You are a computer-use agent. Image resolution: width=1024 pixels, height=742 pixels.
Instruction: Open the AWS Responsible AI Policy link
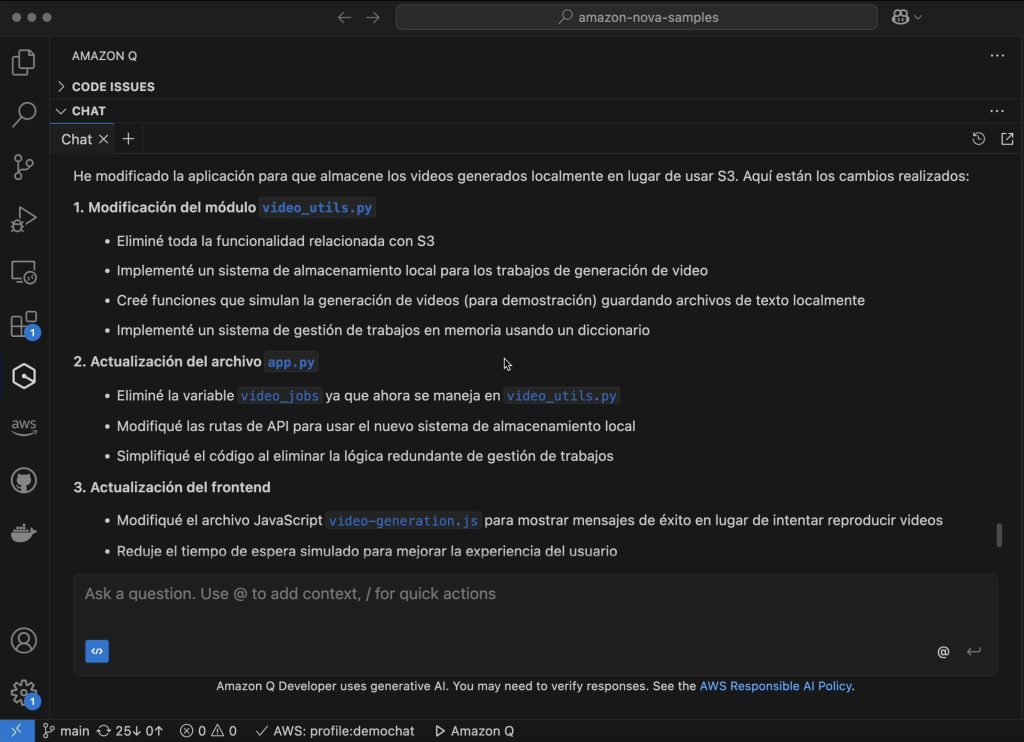775,686
